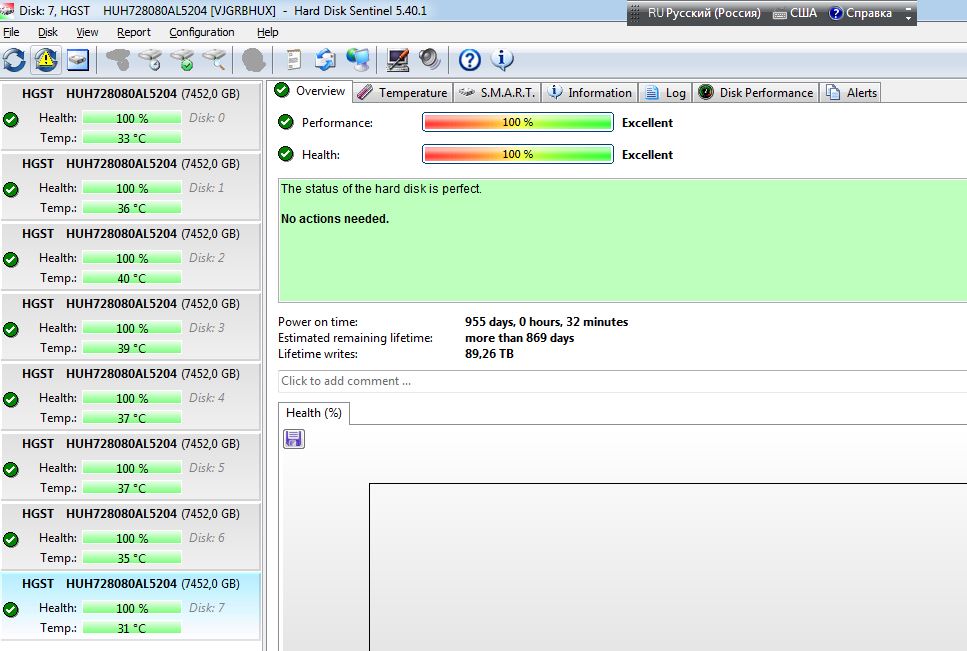
Task: Click the blue question mark help icon
Action: pos(469,60)
